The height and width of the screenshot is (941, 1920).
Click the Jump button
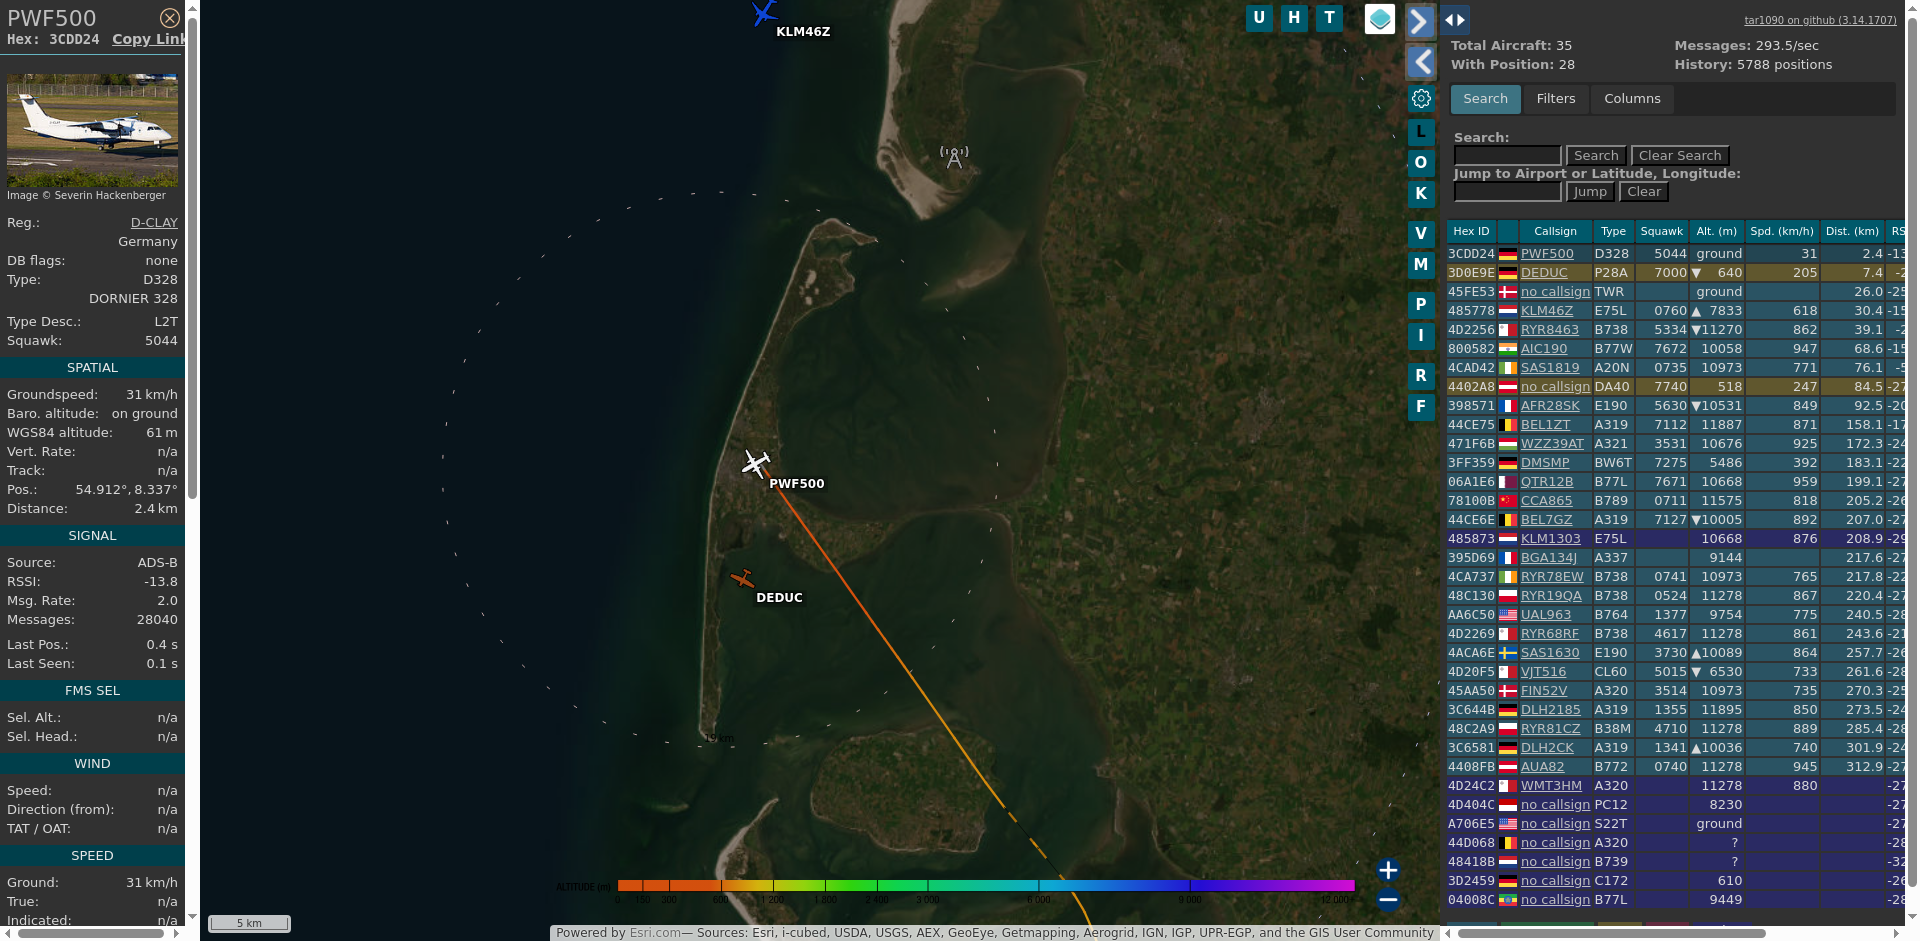tap(1590, 192)
